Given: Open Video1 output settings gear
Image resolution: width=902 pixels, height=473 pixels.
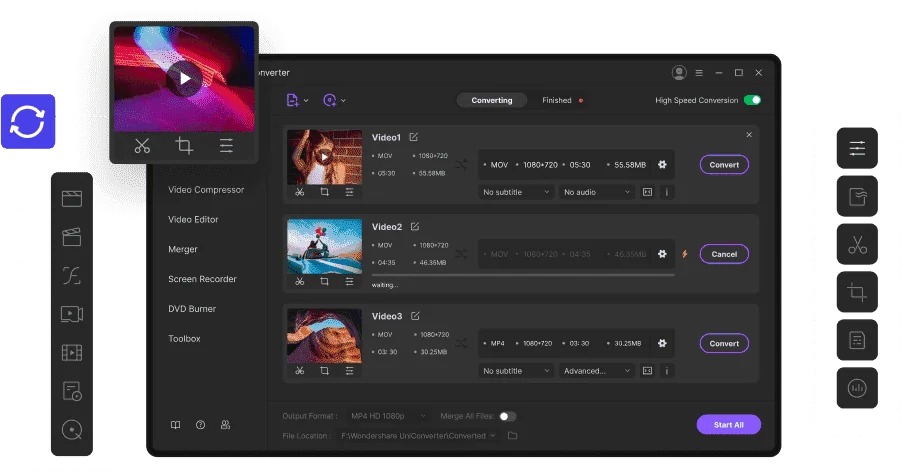Looking at the screenshot, I should point(662,165).
